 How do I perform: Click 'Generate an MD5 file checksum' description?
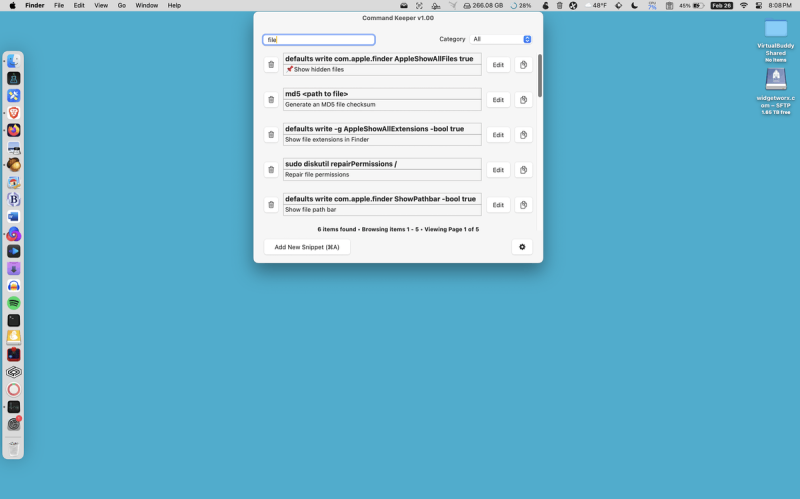coord(382,105)
